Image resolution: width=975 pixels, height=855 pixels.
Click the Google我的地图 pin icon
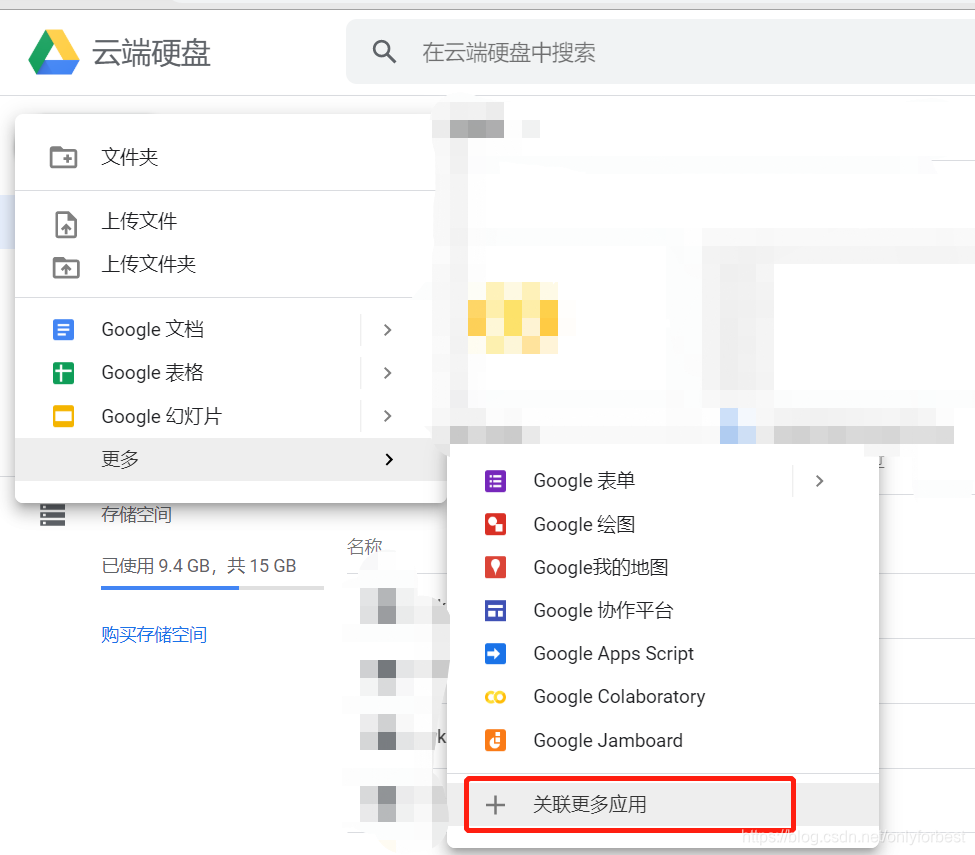pyautogui.click(x=495, y=567)
